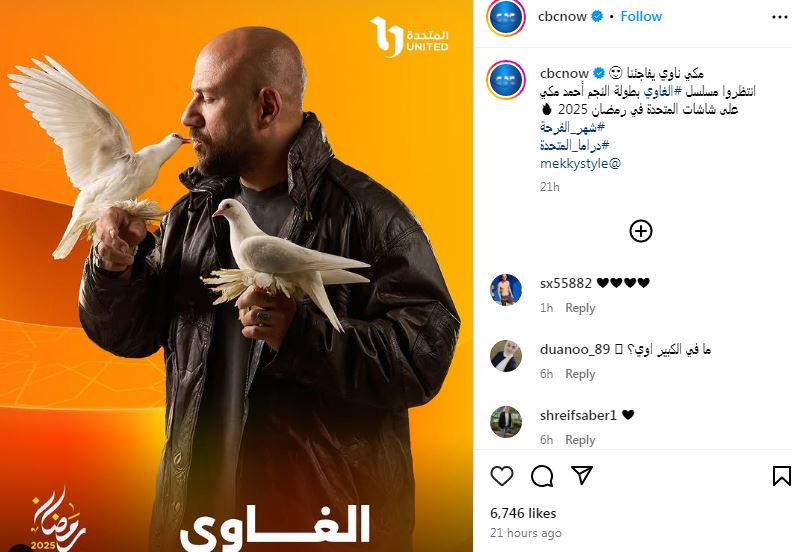Reply to shreifsaber1's comment
The width and height of the screenshot is (792, 552).
pos(580,440)
